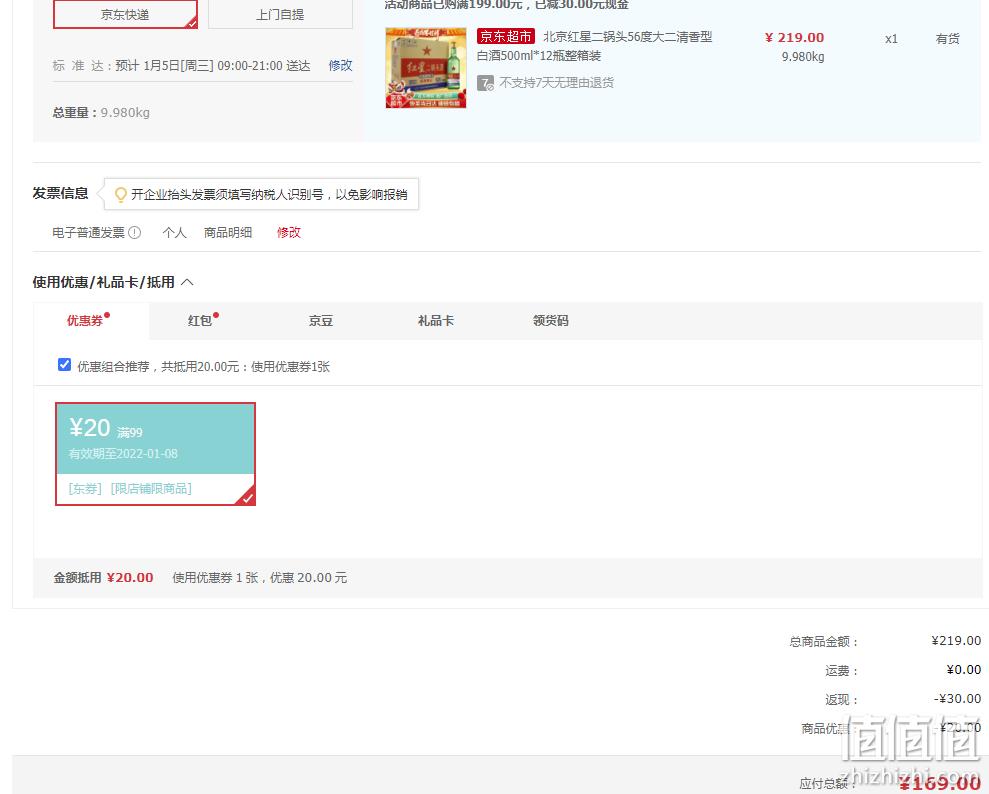Screen dimensions: 989x794
Task: Switch to 京豆 tab
Action: pyautogui.click(x=320, y=321)
